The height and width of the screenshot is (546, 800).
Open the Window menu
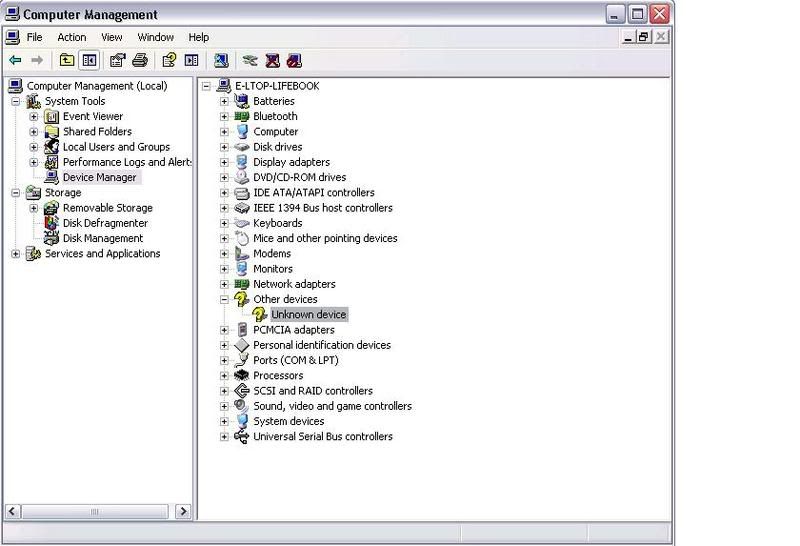coord(156,37)
